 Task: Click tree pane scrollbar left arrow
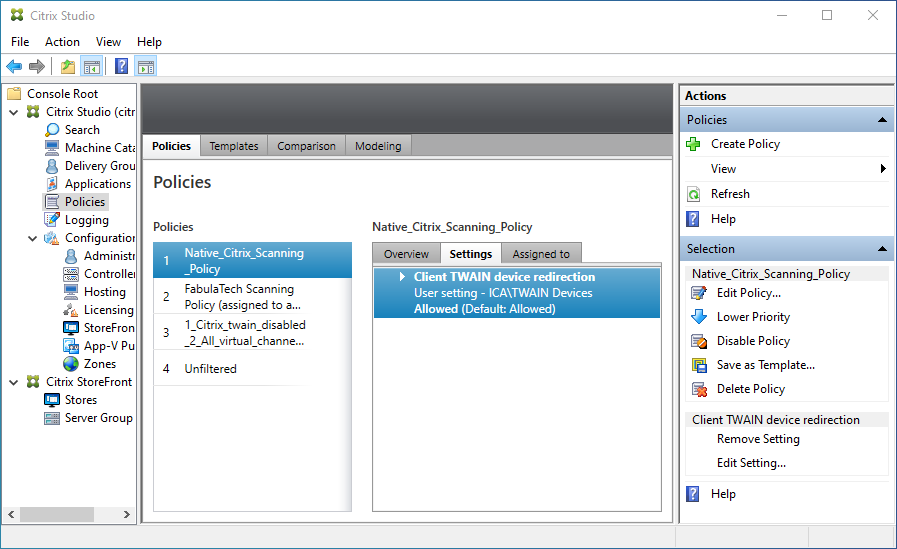[x=11, y=515]
